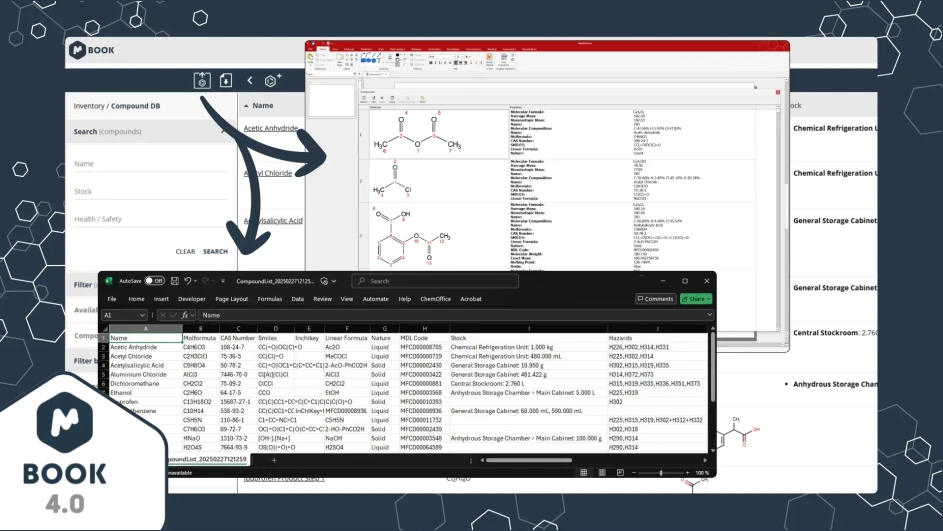Click the Health / Safety search field
The image size is (943, 531).
[x=150, y=219]
